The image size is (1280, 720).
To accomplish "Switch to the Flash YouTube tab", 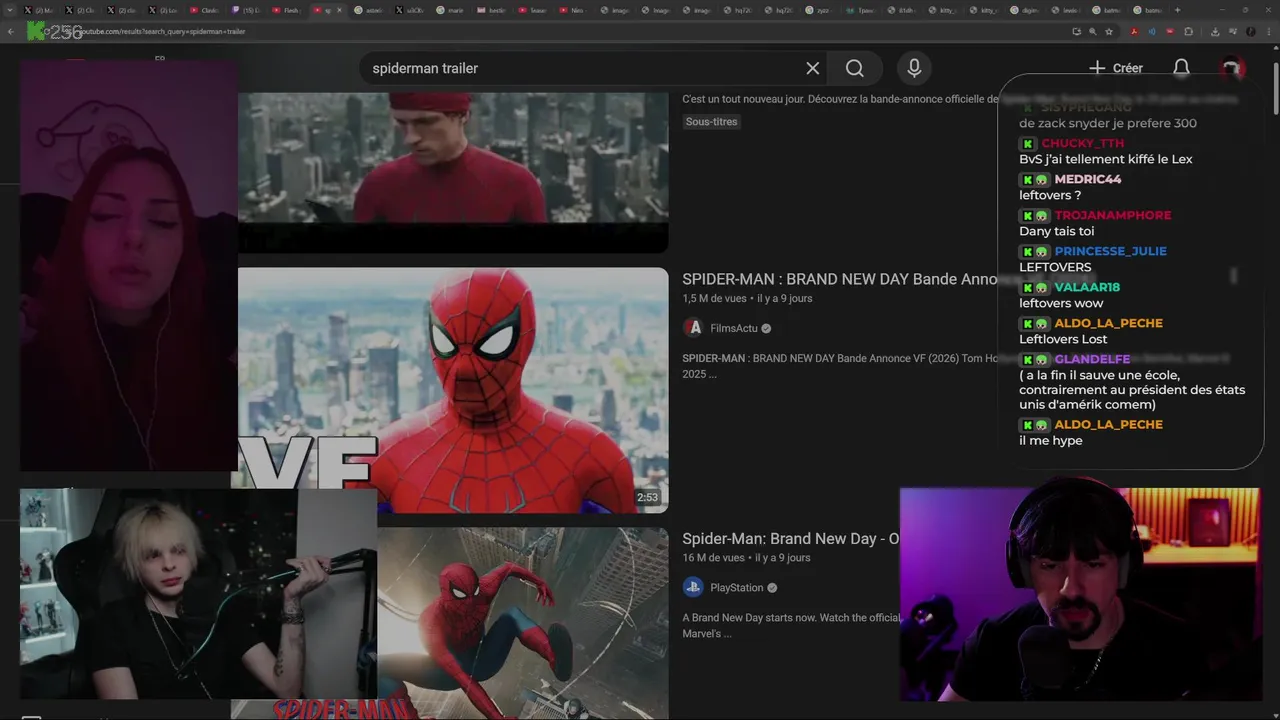I will click(285, 10).
